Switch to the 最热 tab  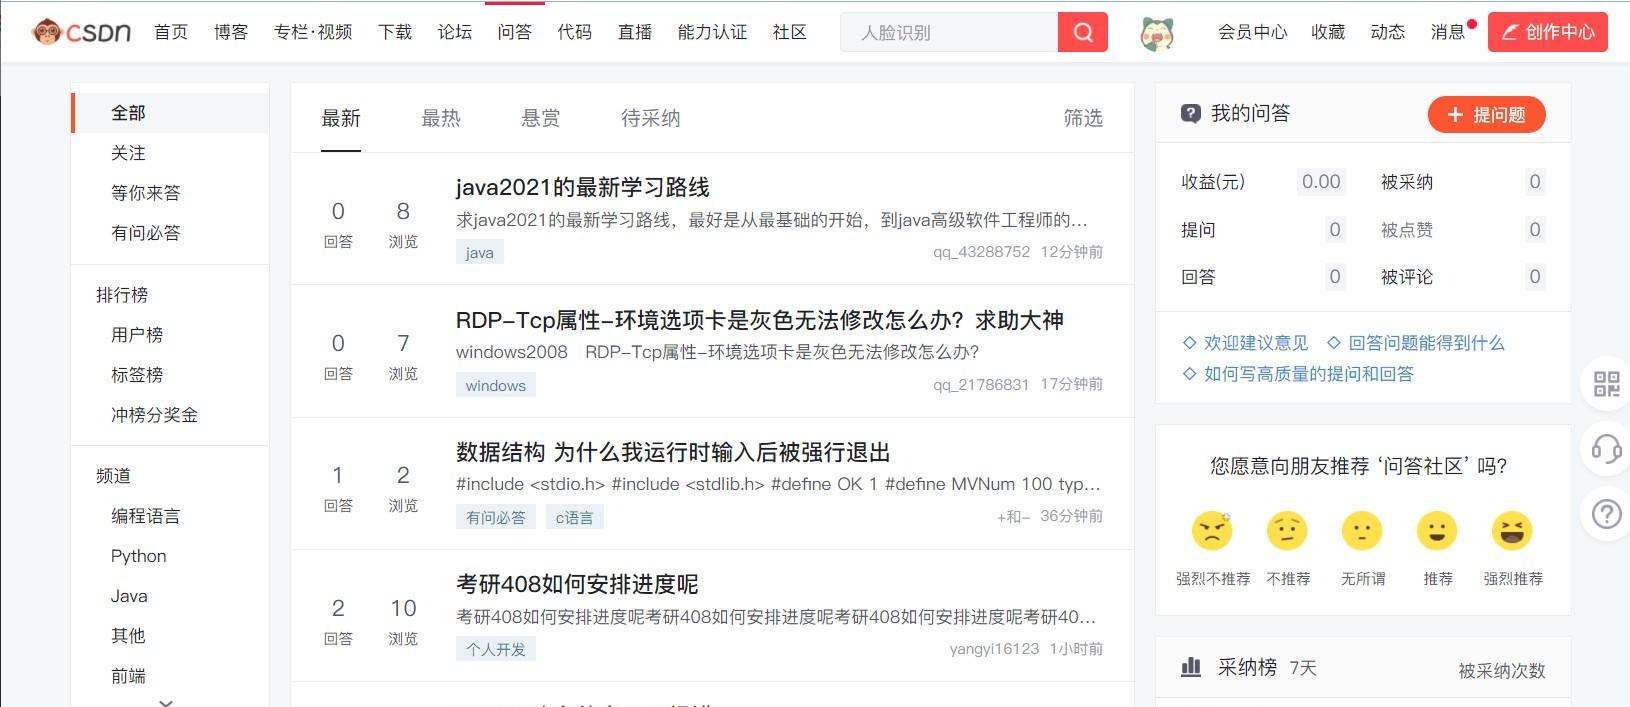click(441, 118)
